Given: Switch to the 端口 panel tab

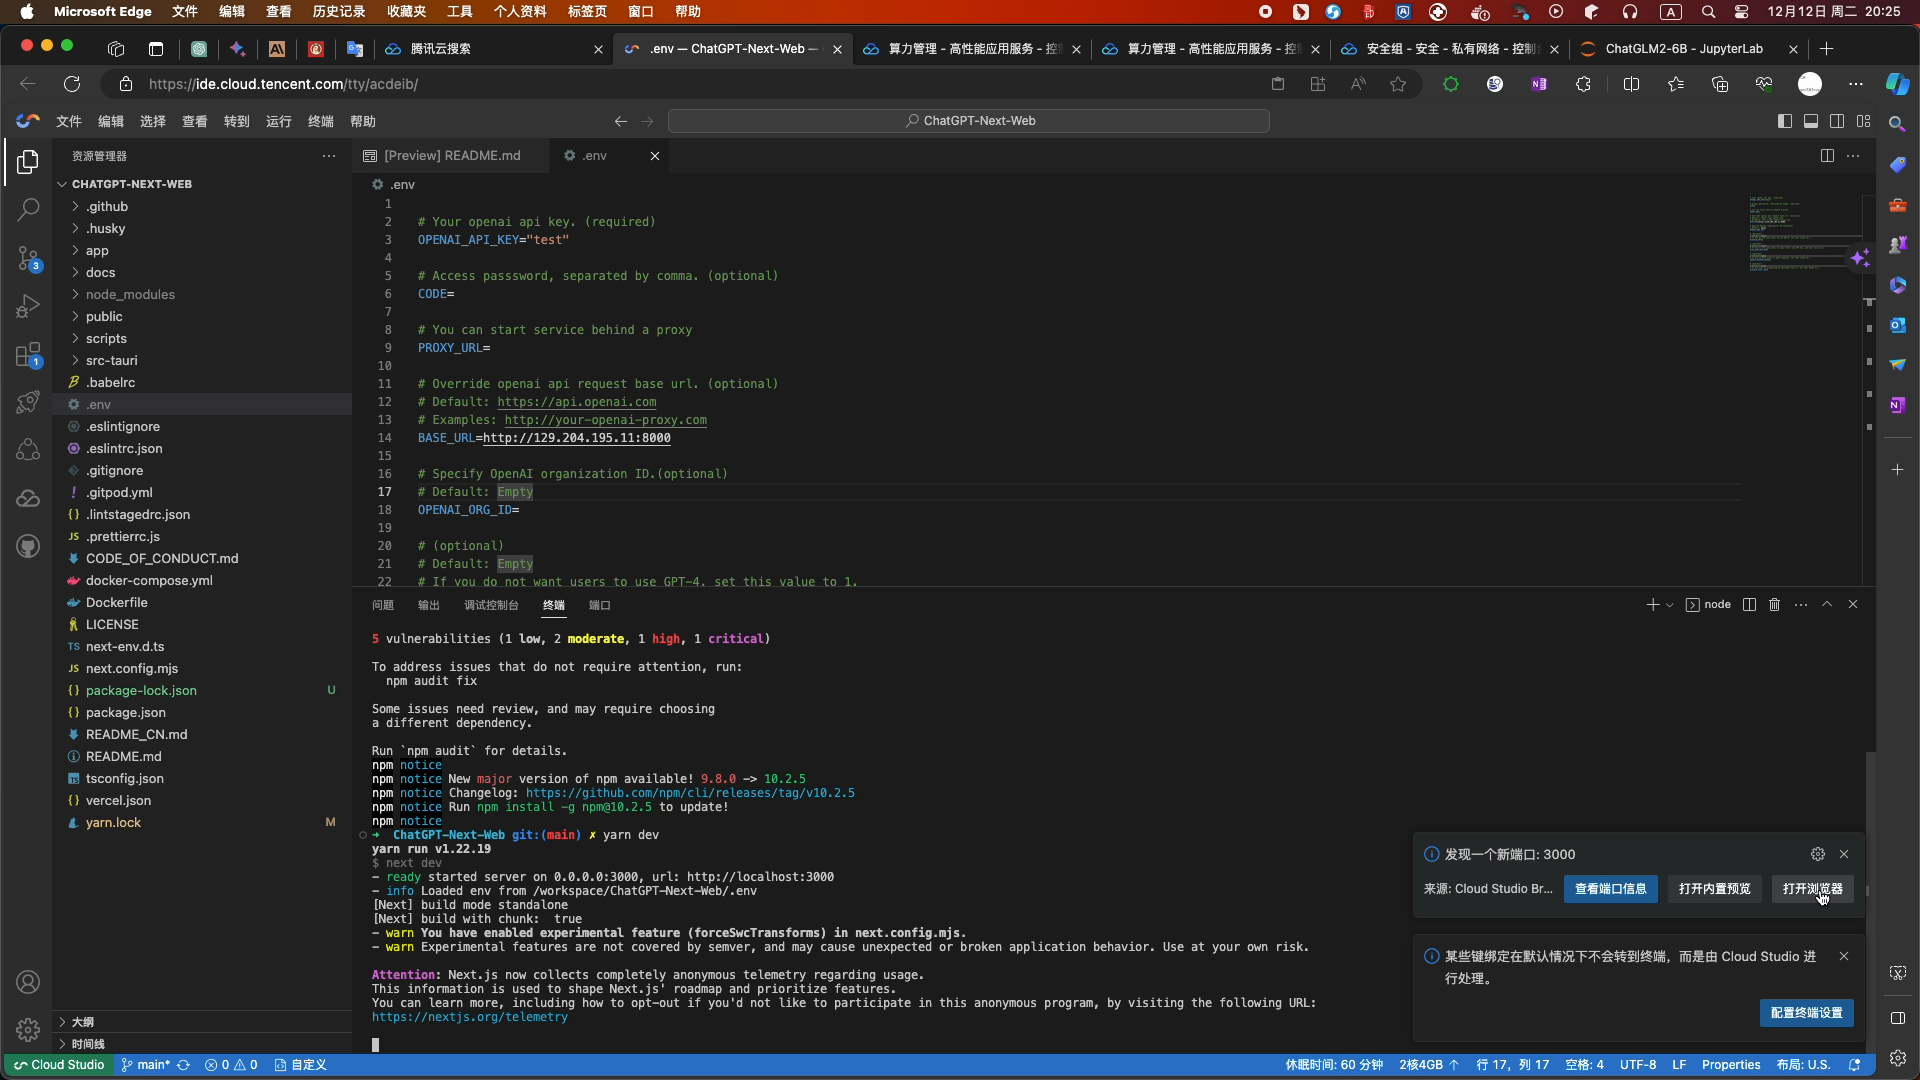Looking at the screenshot, I should pos(599,605).
